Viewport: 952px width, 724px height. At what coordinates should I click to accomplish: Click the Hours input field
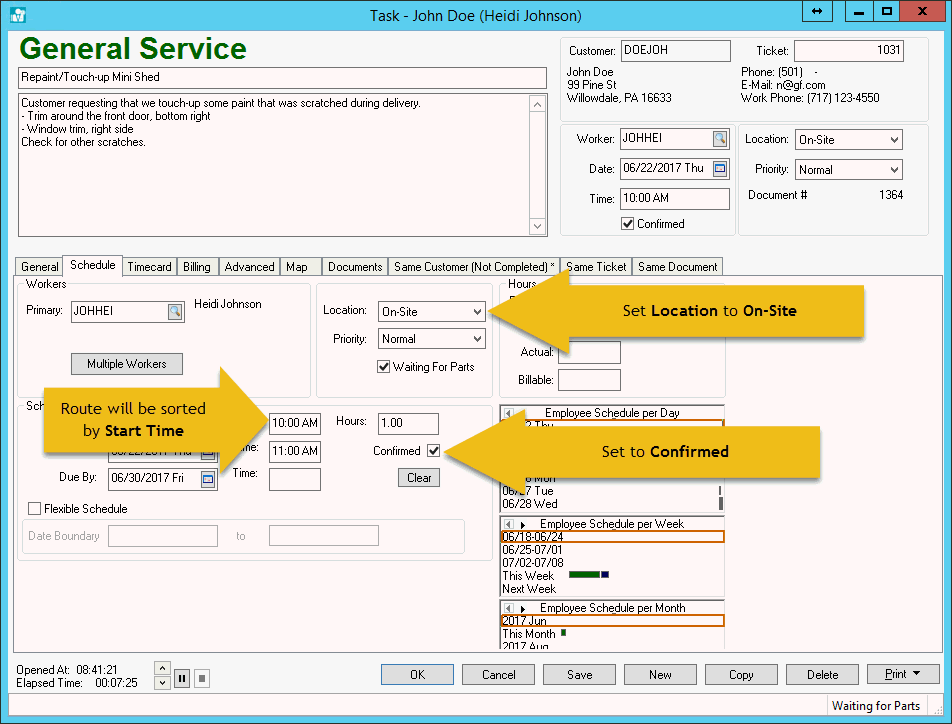click(x=408, y=423)
